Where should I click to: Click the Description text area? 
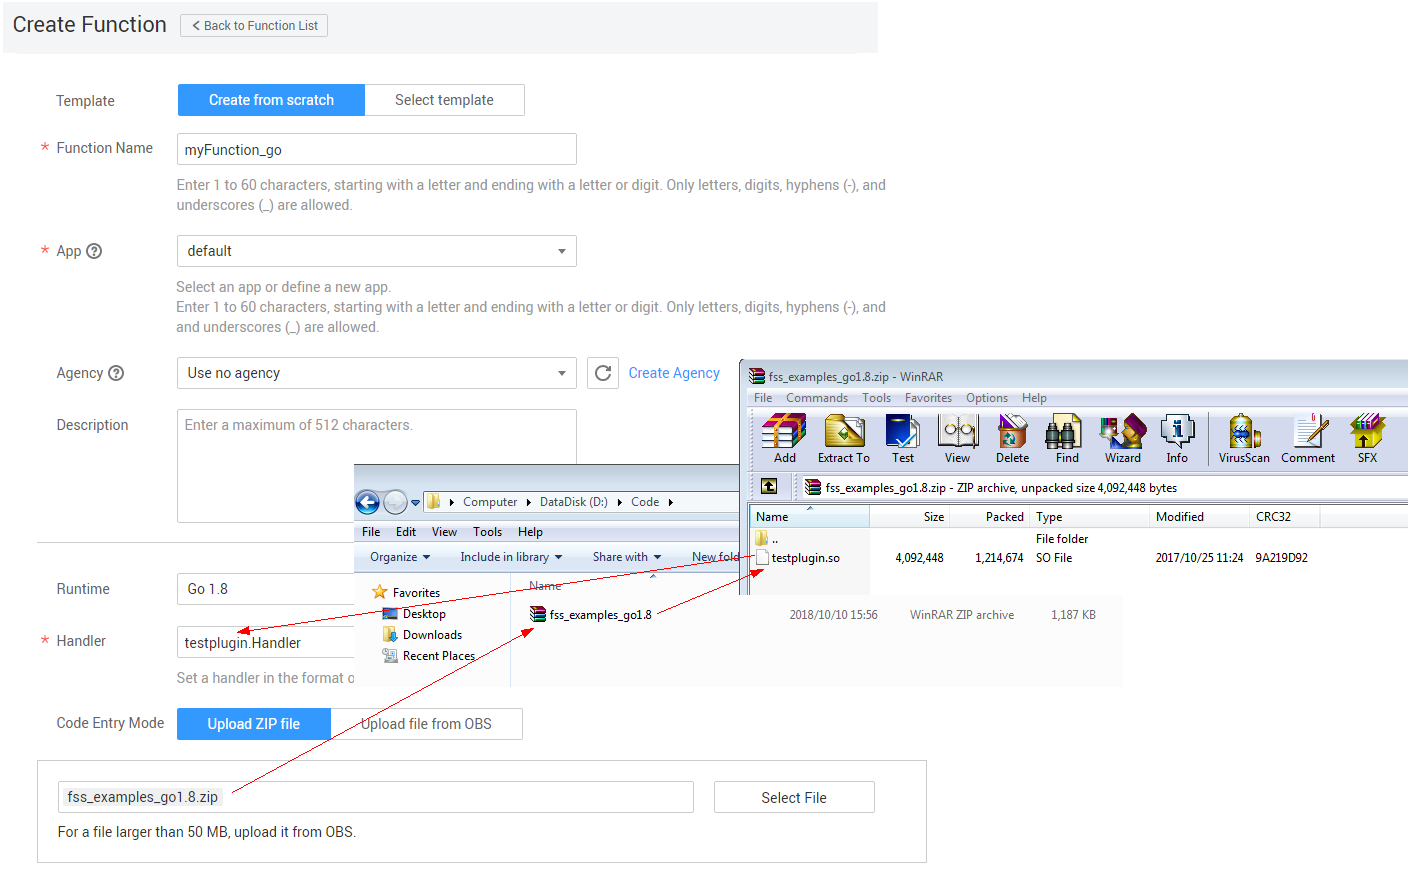click(x=377, y=466)
